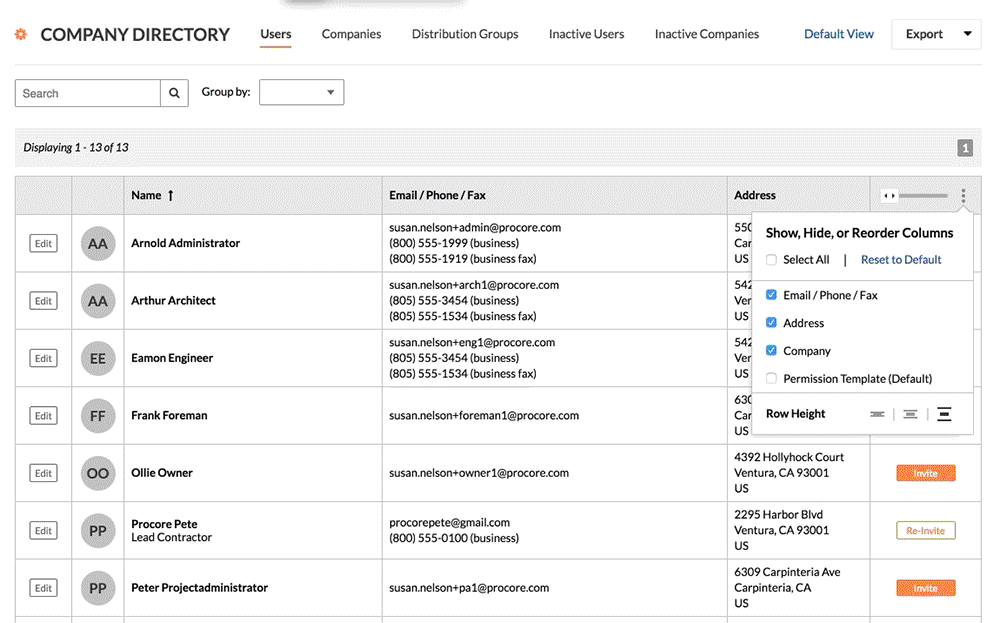
Task: Click the name Peter Projectadministrator
Action: coord(200,587)
